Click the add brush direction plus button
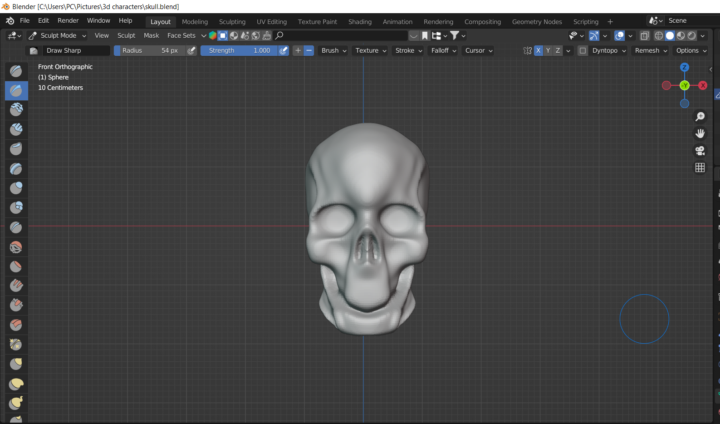This screenshot has width=720, height=424. [x=298, y=50]
